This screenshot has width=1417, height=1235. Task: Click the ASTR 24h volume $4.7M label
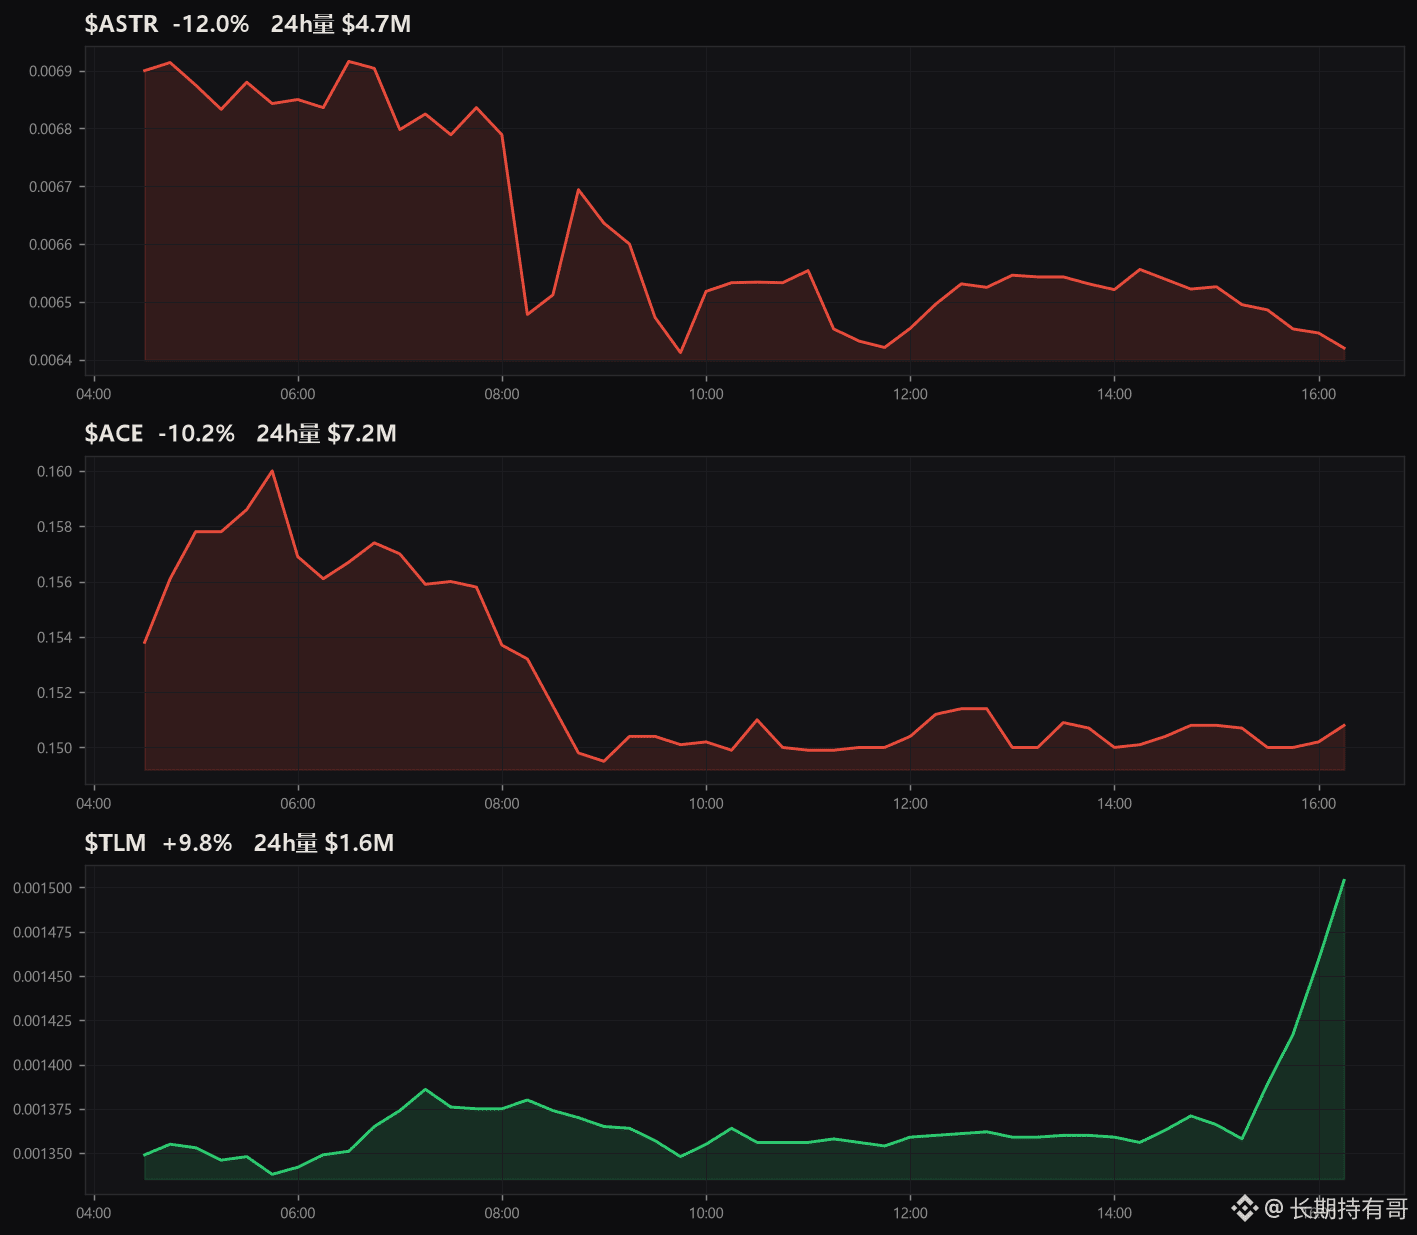coord(341,24)
